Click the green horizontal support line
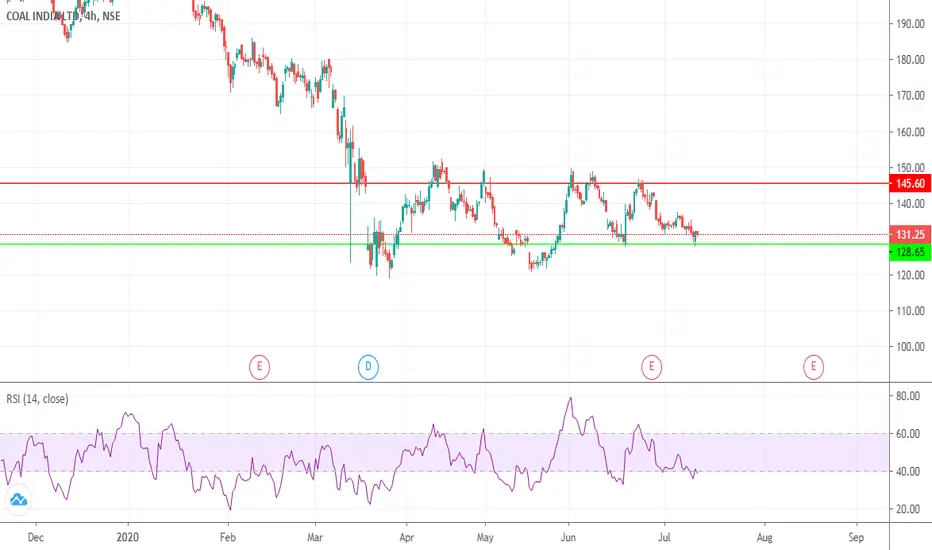Image resolution: width=932 pixels, height=550 pixels. pyautogui.click(x=445, y=244)
